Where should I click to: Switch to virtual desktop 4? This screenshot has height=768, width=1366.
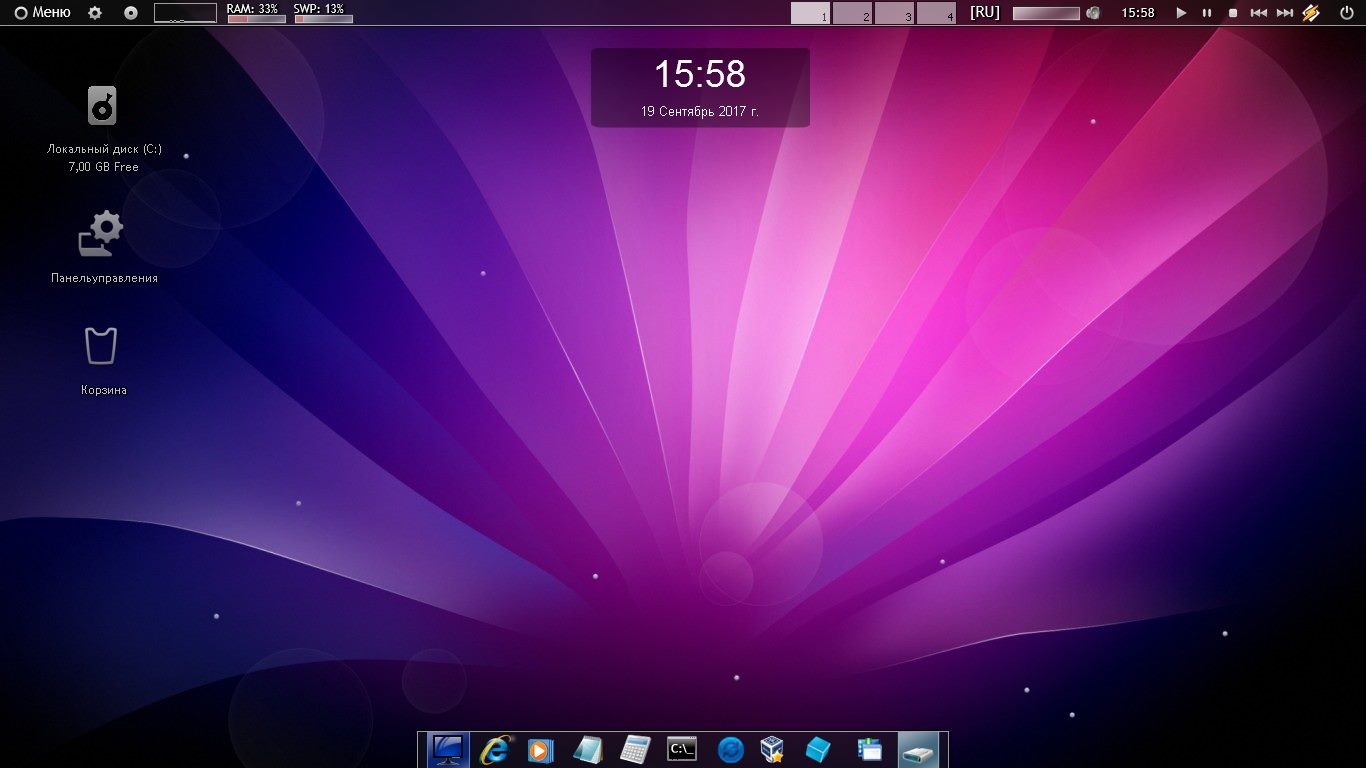click(x=937, y=14)
